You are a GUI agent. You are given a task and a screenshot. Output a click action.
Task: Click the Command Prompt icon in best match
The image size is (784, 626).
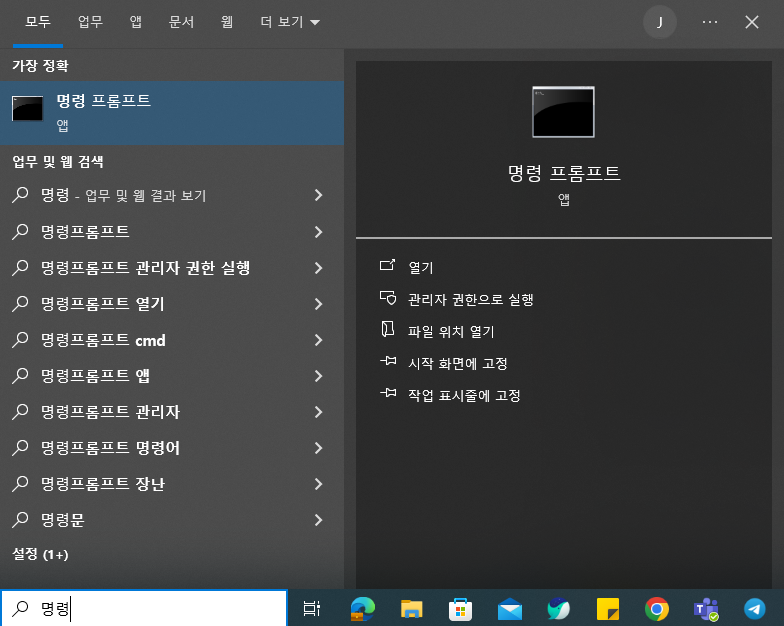pos(28,108)
